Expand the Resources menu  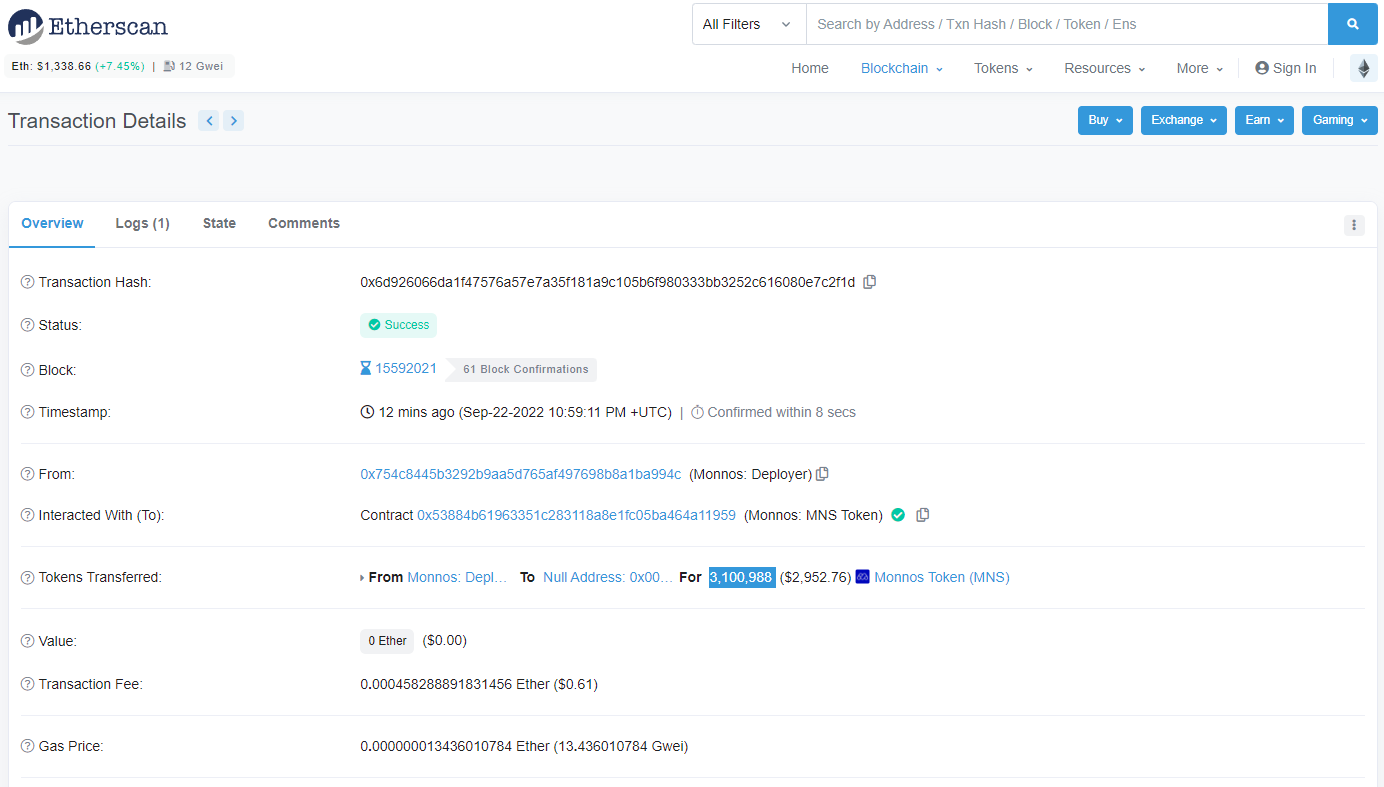pos(1105,68)
